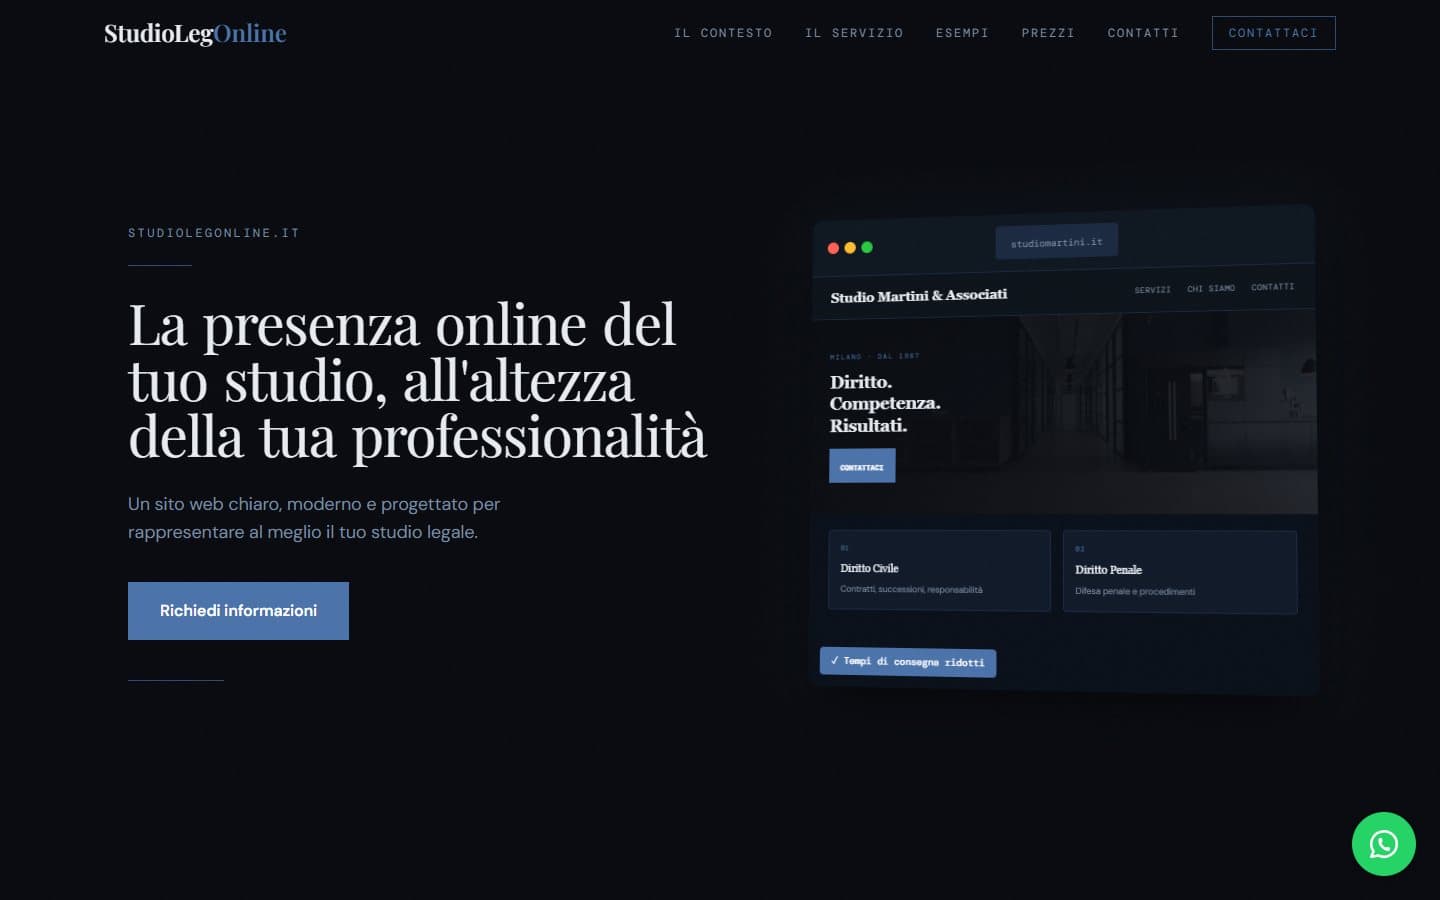Click the Tempi di consegna ridotti badge
This screenshot has width=1440, height=900.
click(908, 662)
